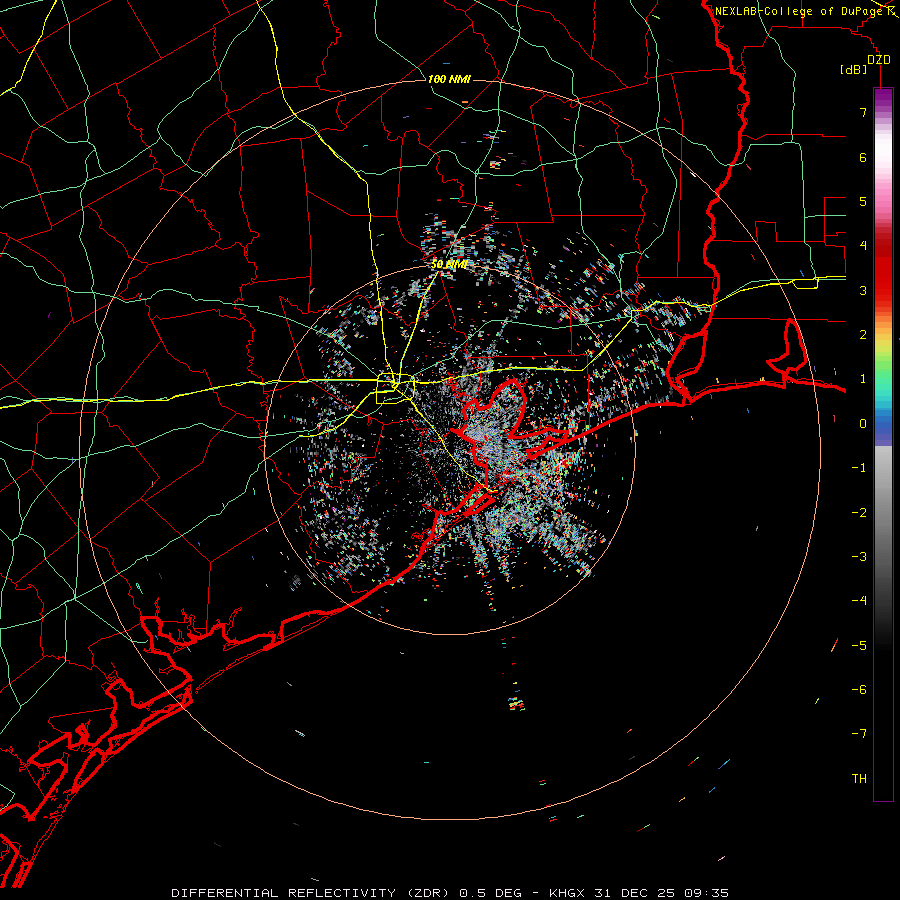Image resolution: width=900 pixels, height=900 pixels.
Task: Click the 50 NMI range ring label
Action: tap(449, 265)
